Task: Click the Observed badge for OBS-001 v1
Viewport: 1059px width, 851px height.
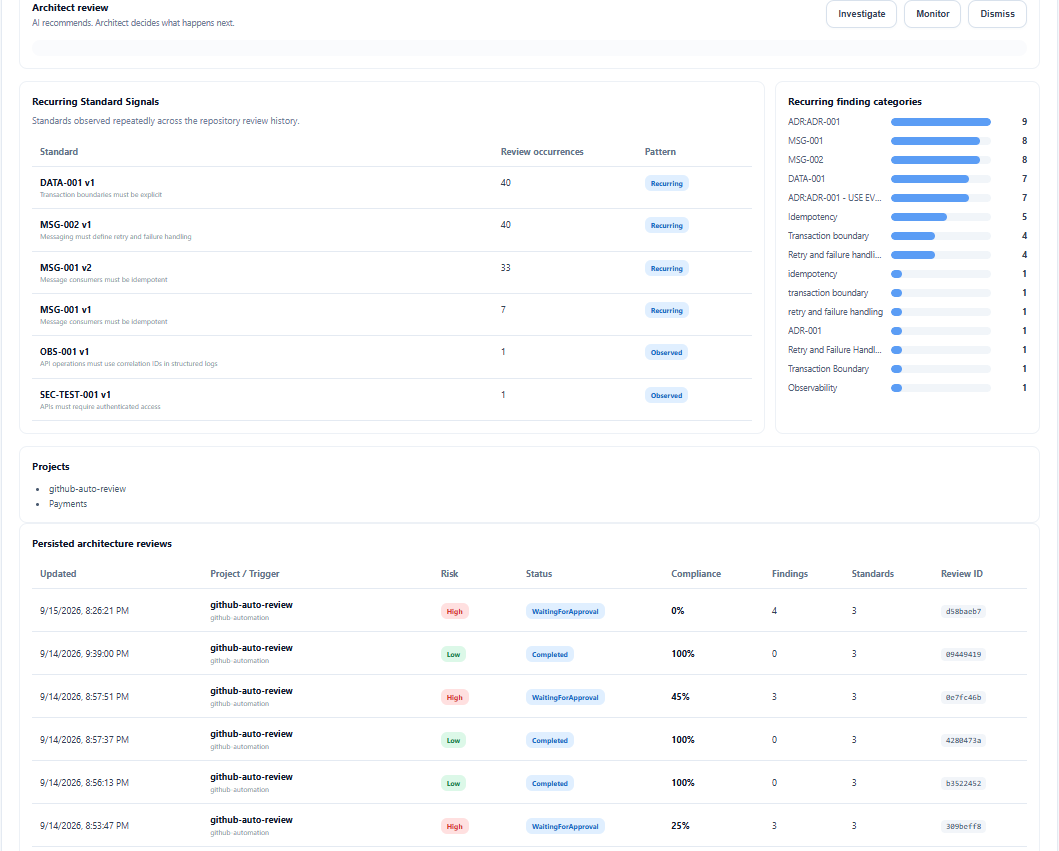Action: (666, 353)
